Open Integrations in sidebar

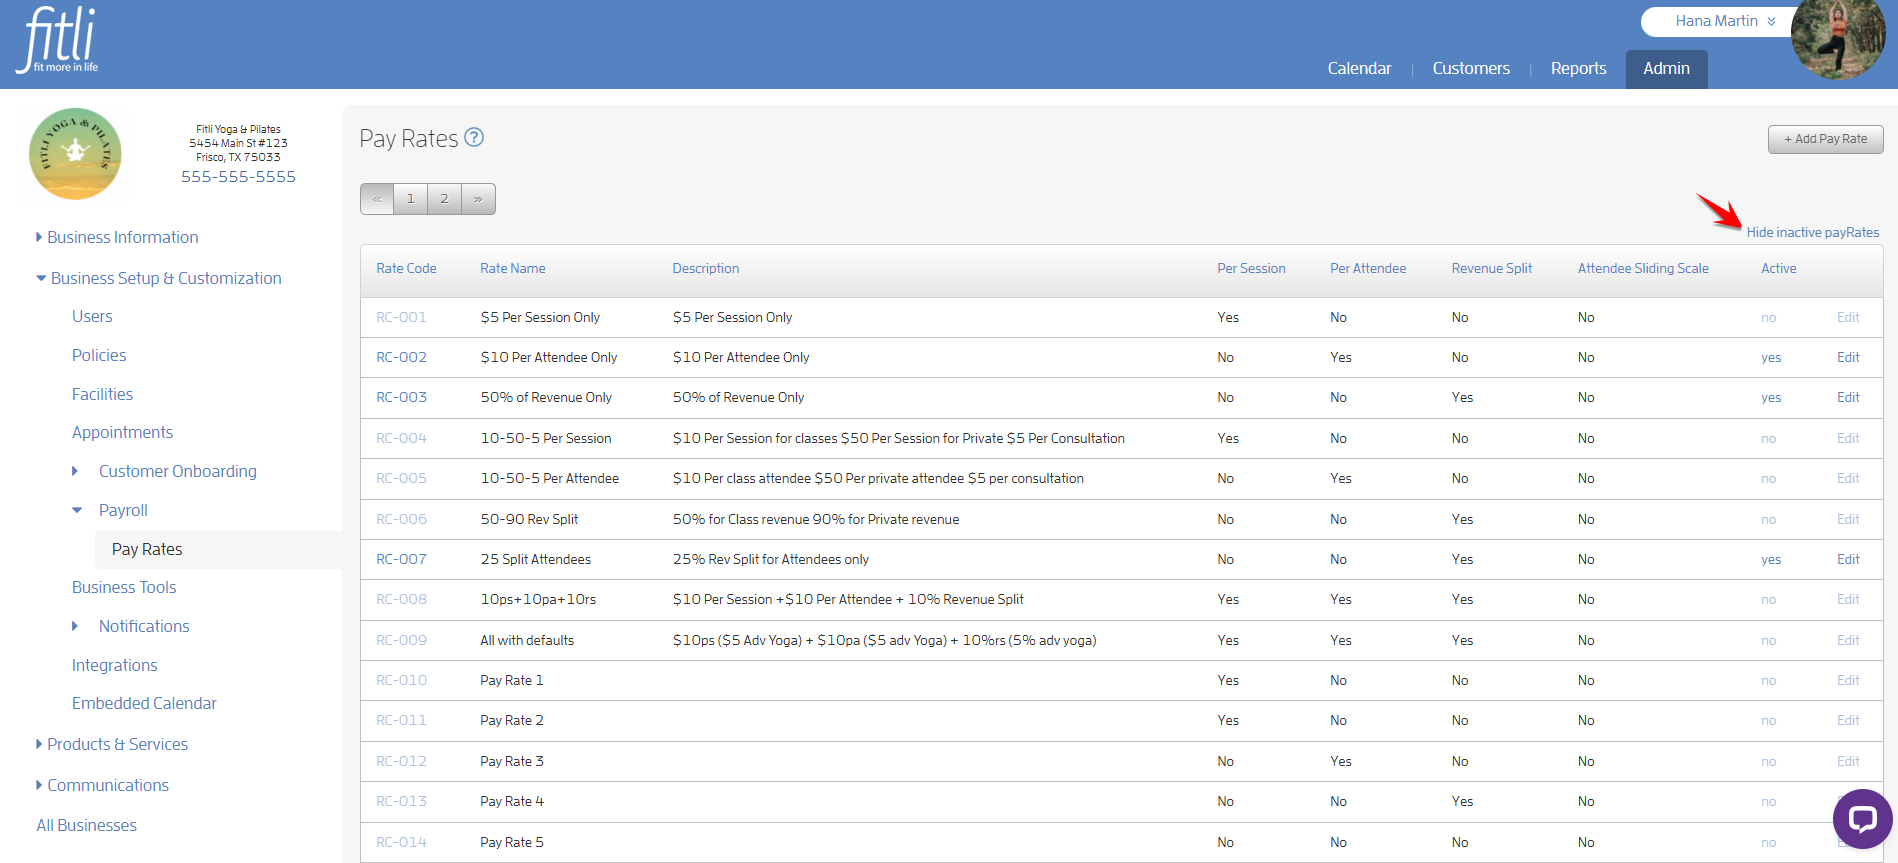pyautogui.click(x=114, y=665)
